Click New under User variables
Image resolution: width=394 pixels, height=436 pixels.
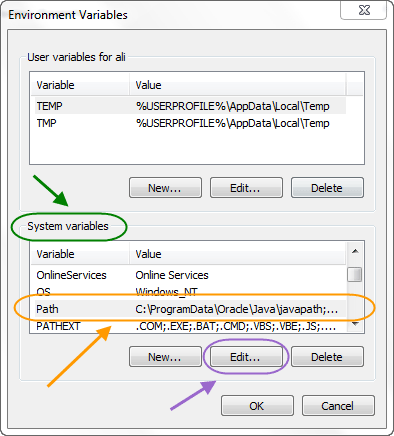pyautogui.click(x=165, y=188)
